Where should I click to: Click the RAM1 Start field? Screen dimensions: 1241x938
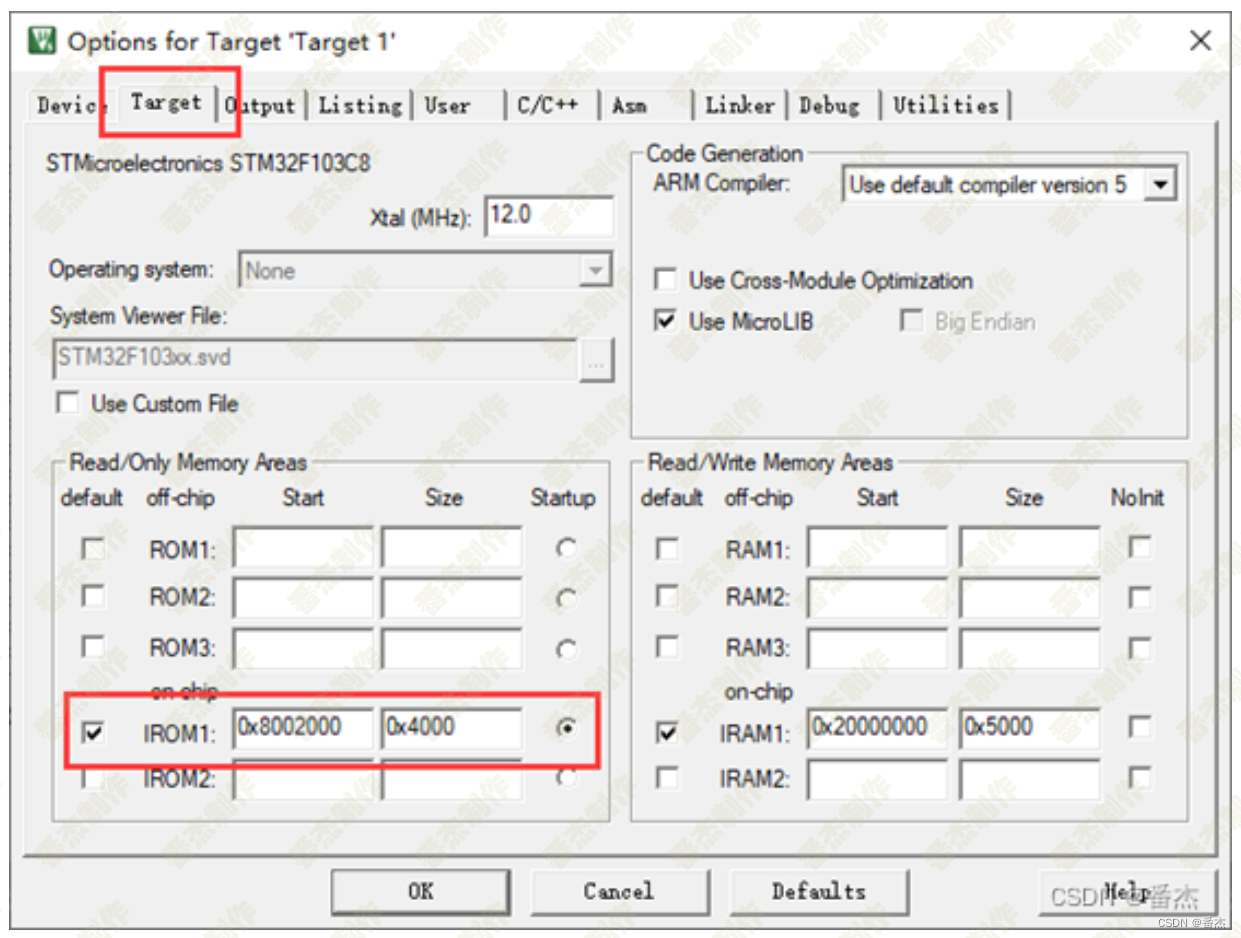tap(877, 548)
